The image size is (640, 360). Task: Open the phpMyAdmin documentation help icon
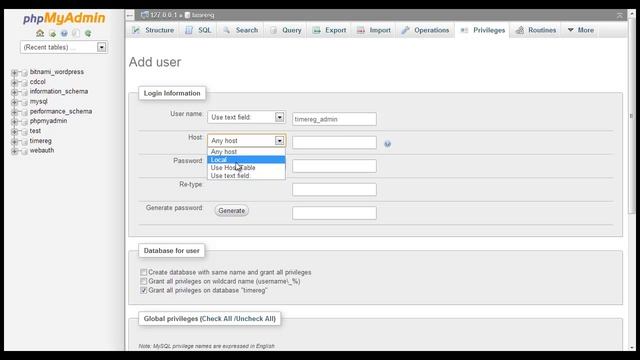(x=64, y=33)
